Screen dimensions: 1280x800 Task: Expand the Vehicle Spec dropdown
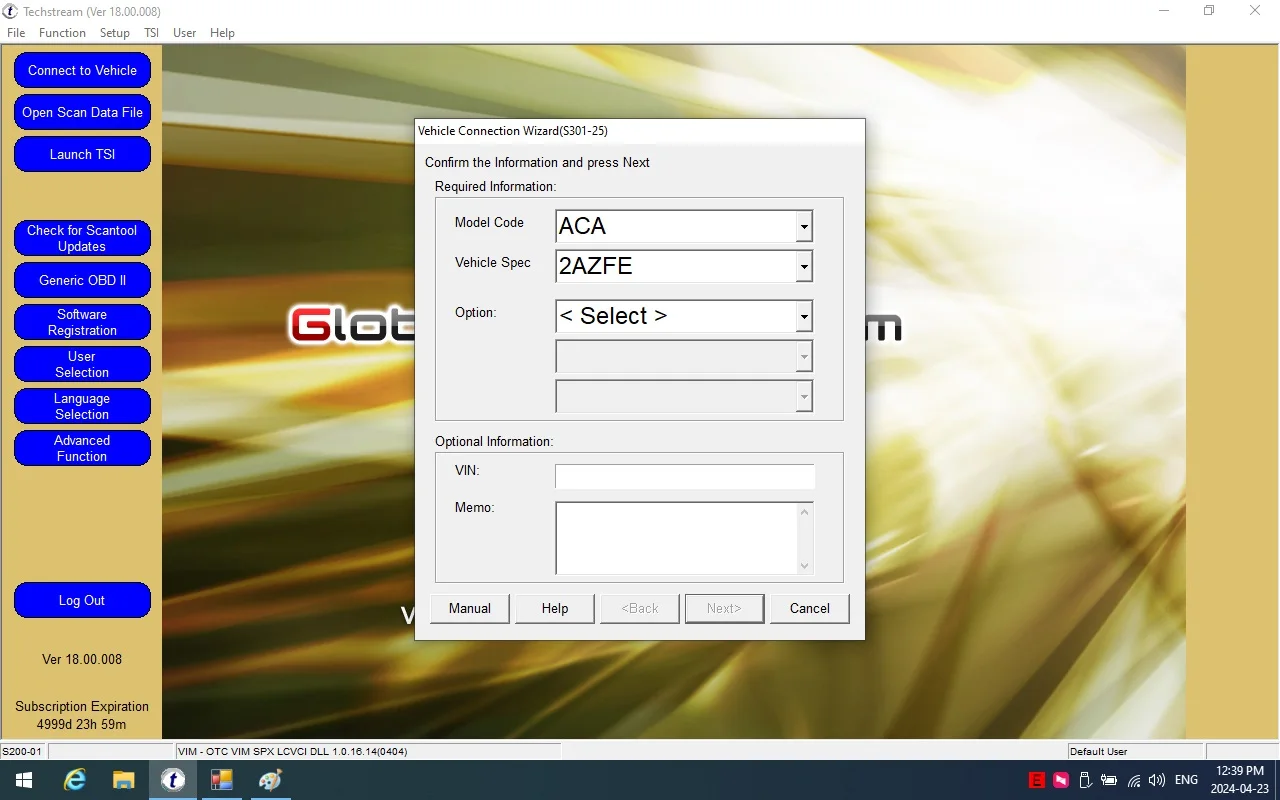pyautogui.click(x=804, y=266)
